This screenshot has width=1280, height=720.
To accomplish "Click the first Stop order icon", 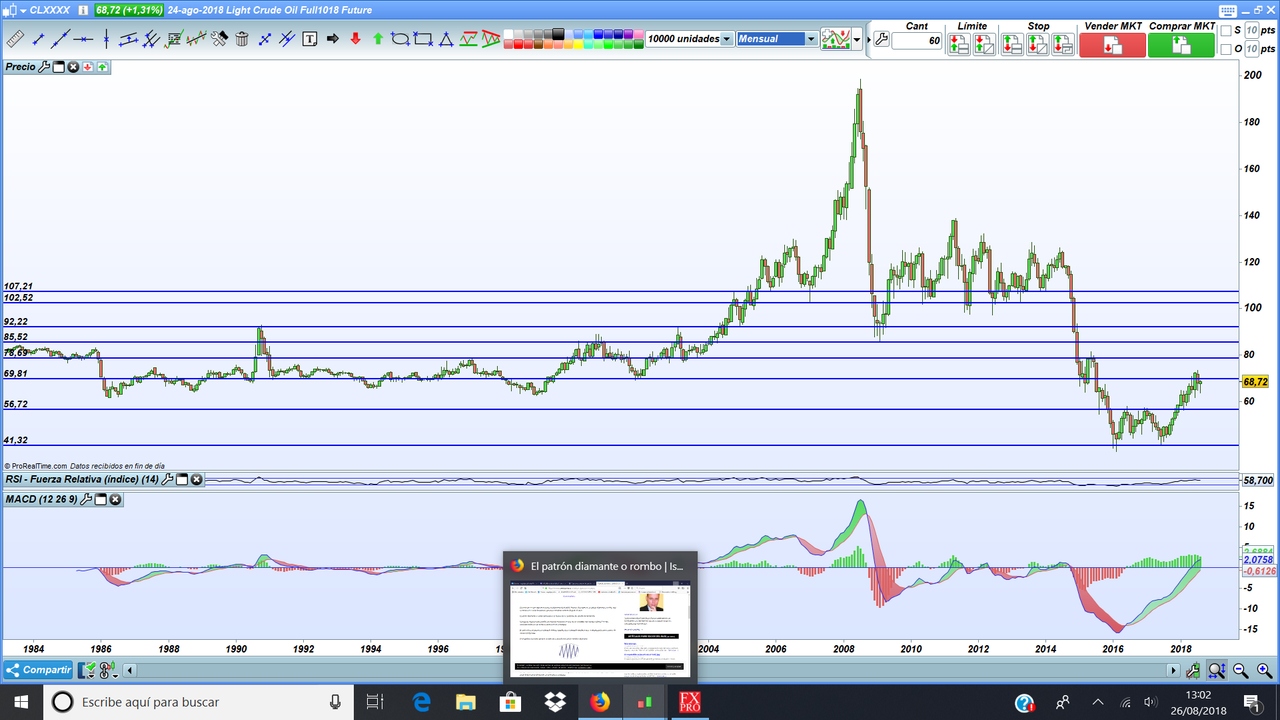I will click(1011, 45).
